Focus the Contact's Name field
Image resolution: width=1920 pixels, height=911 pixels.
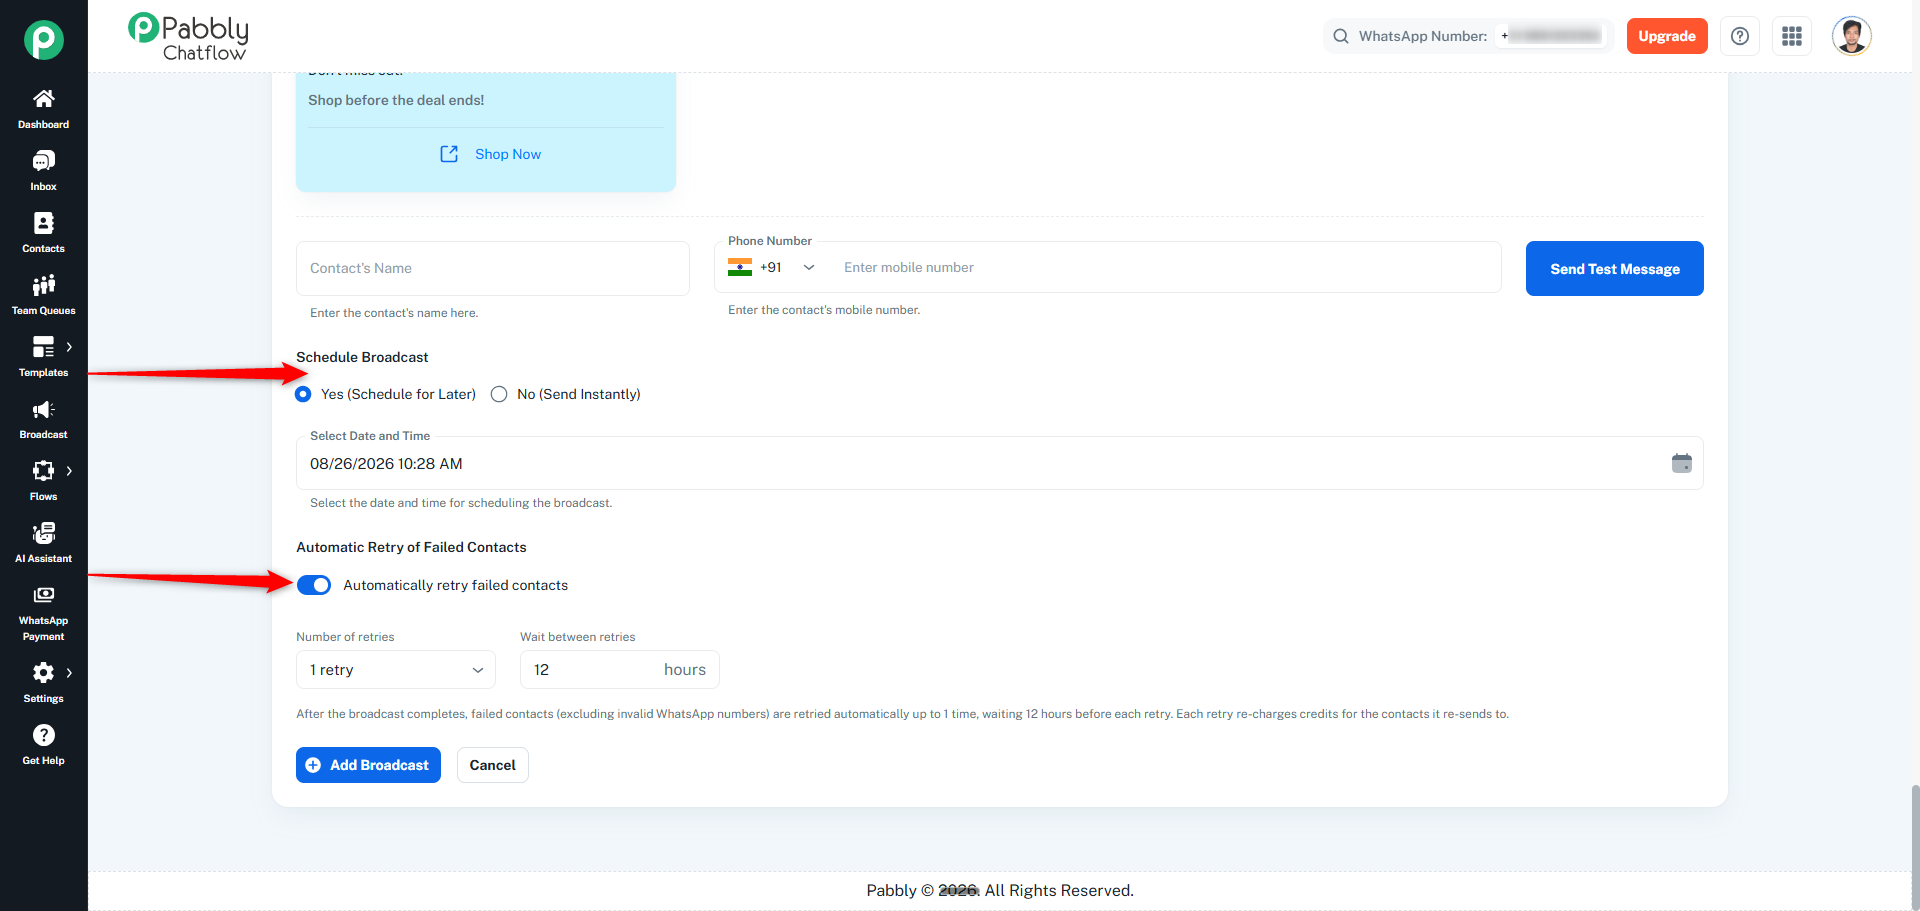pos(493,268)
